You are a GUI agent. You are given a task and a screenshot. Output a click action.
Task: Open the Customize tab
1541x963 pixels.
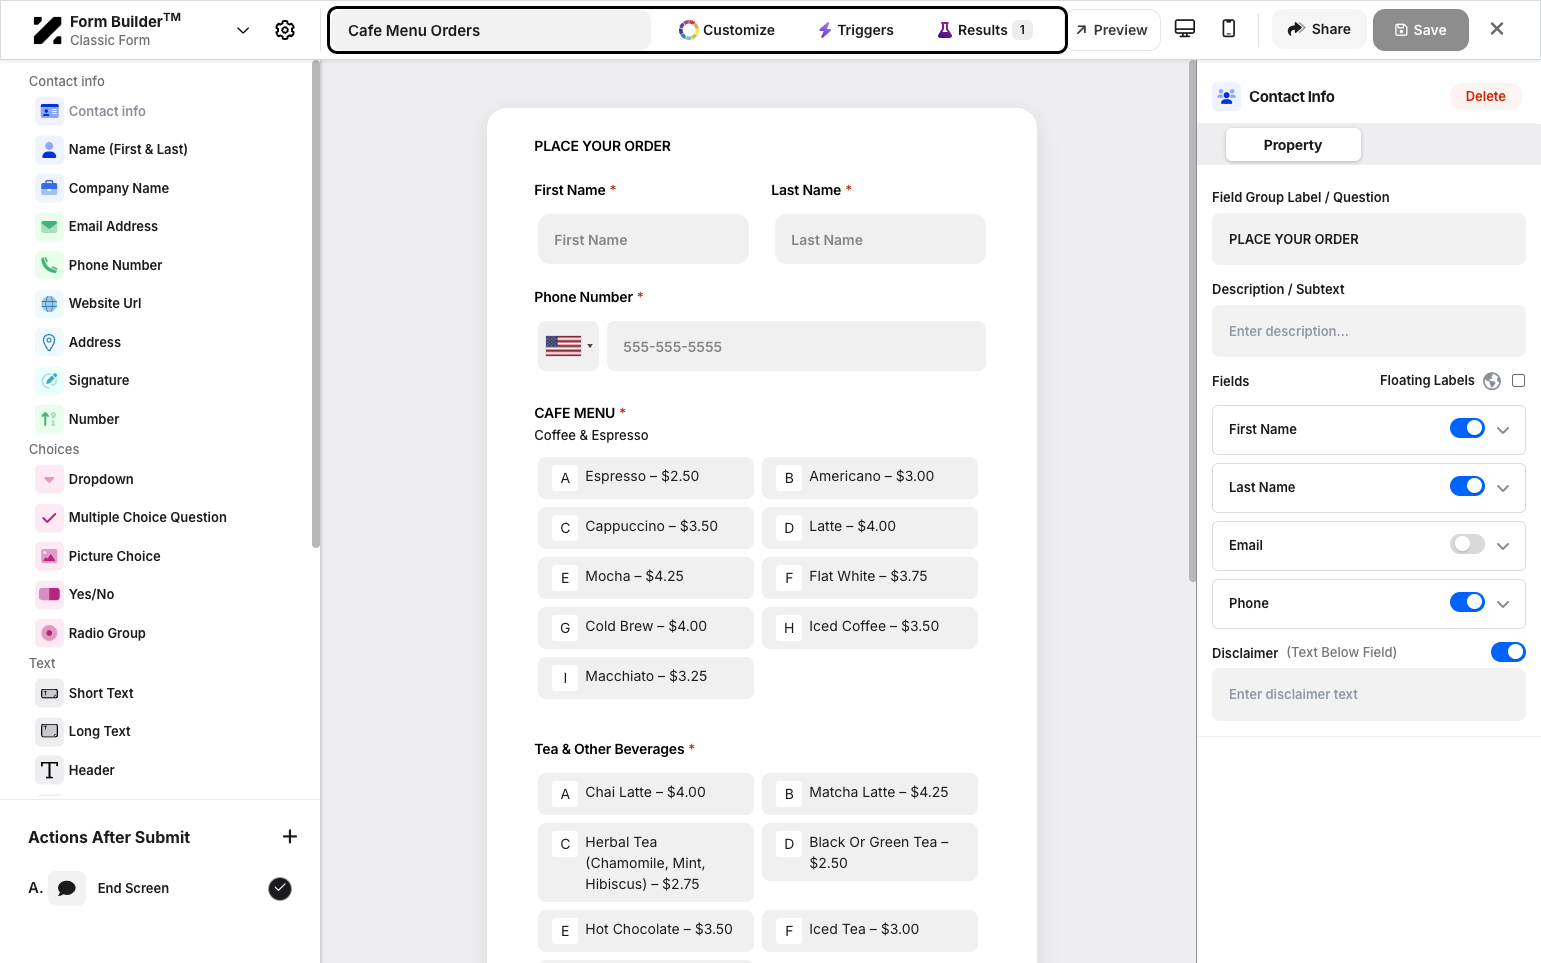pos(727,30)
